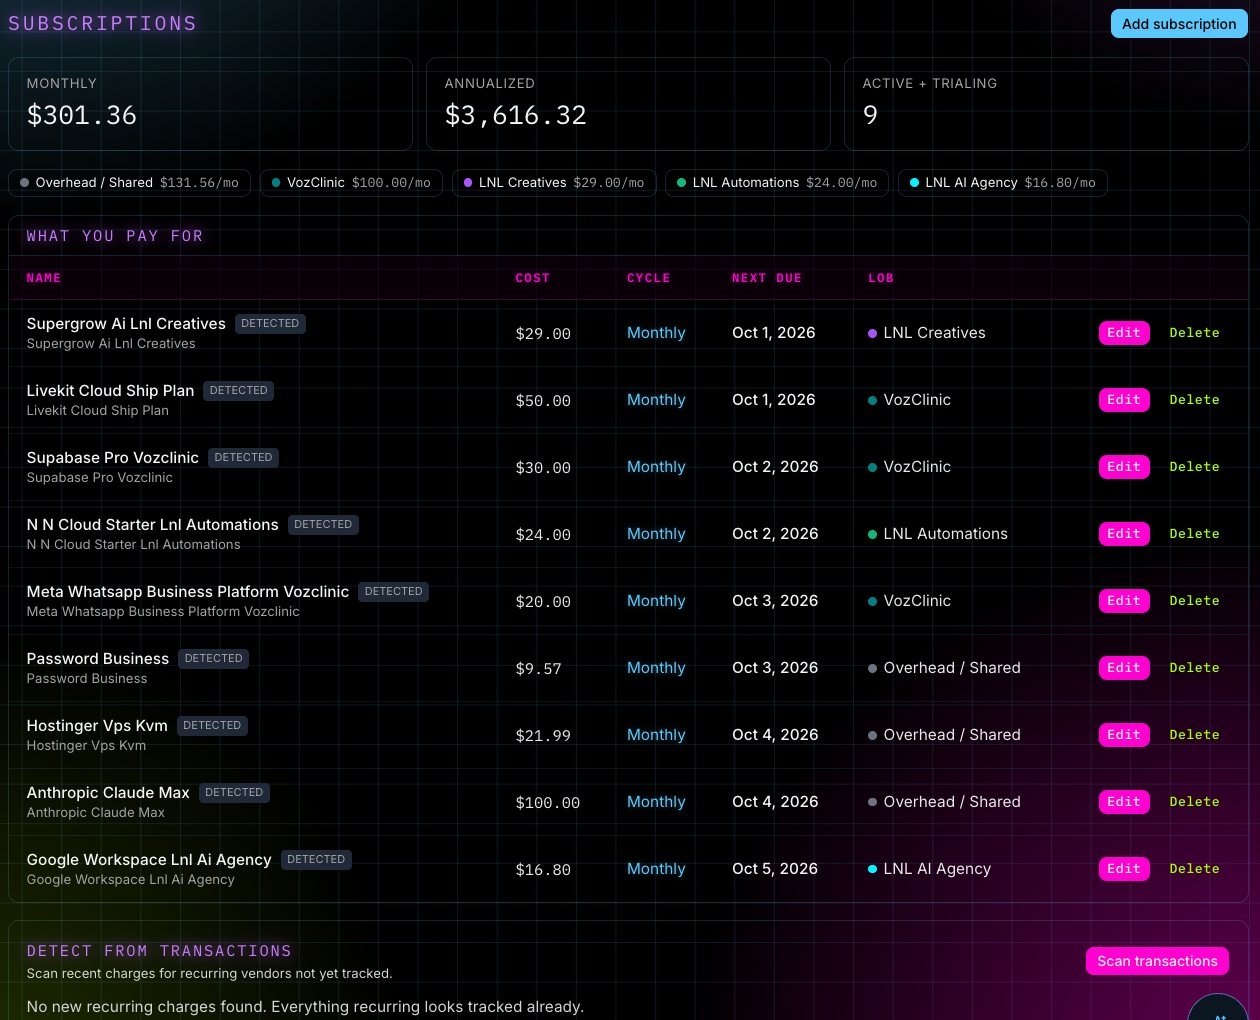Delete the Password Business subscription
Screen dimensions: 1260x1020
(1194, 668)
